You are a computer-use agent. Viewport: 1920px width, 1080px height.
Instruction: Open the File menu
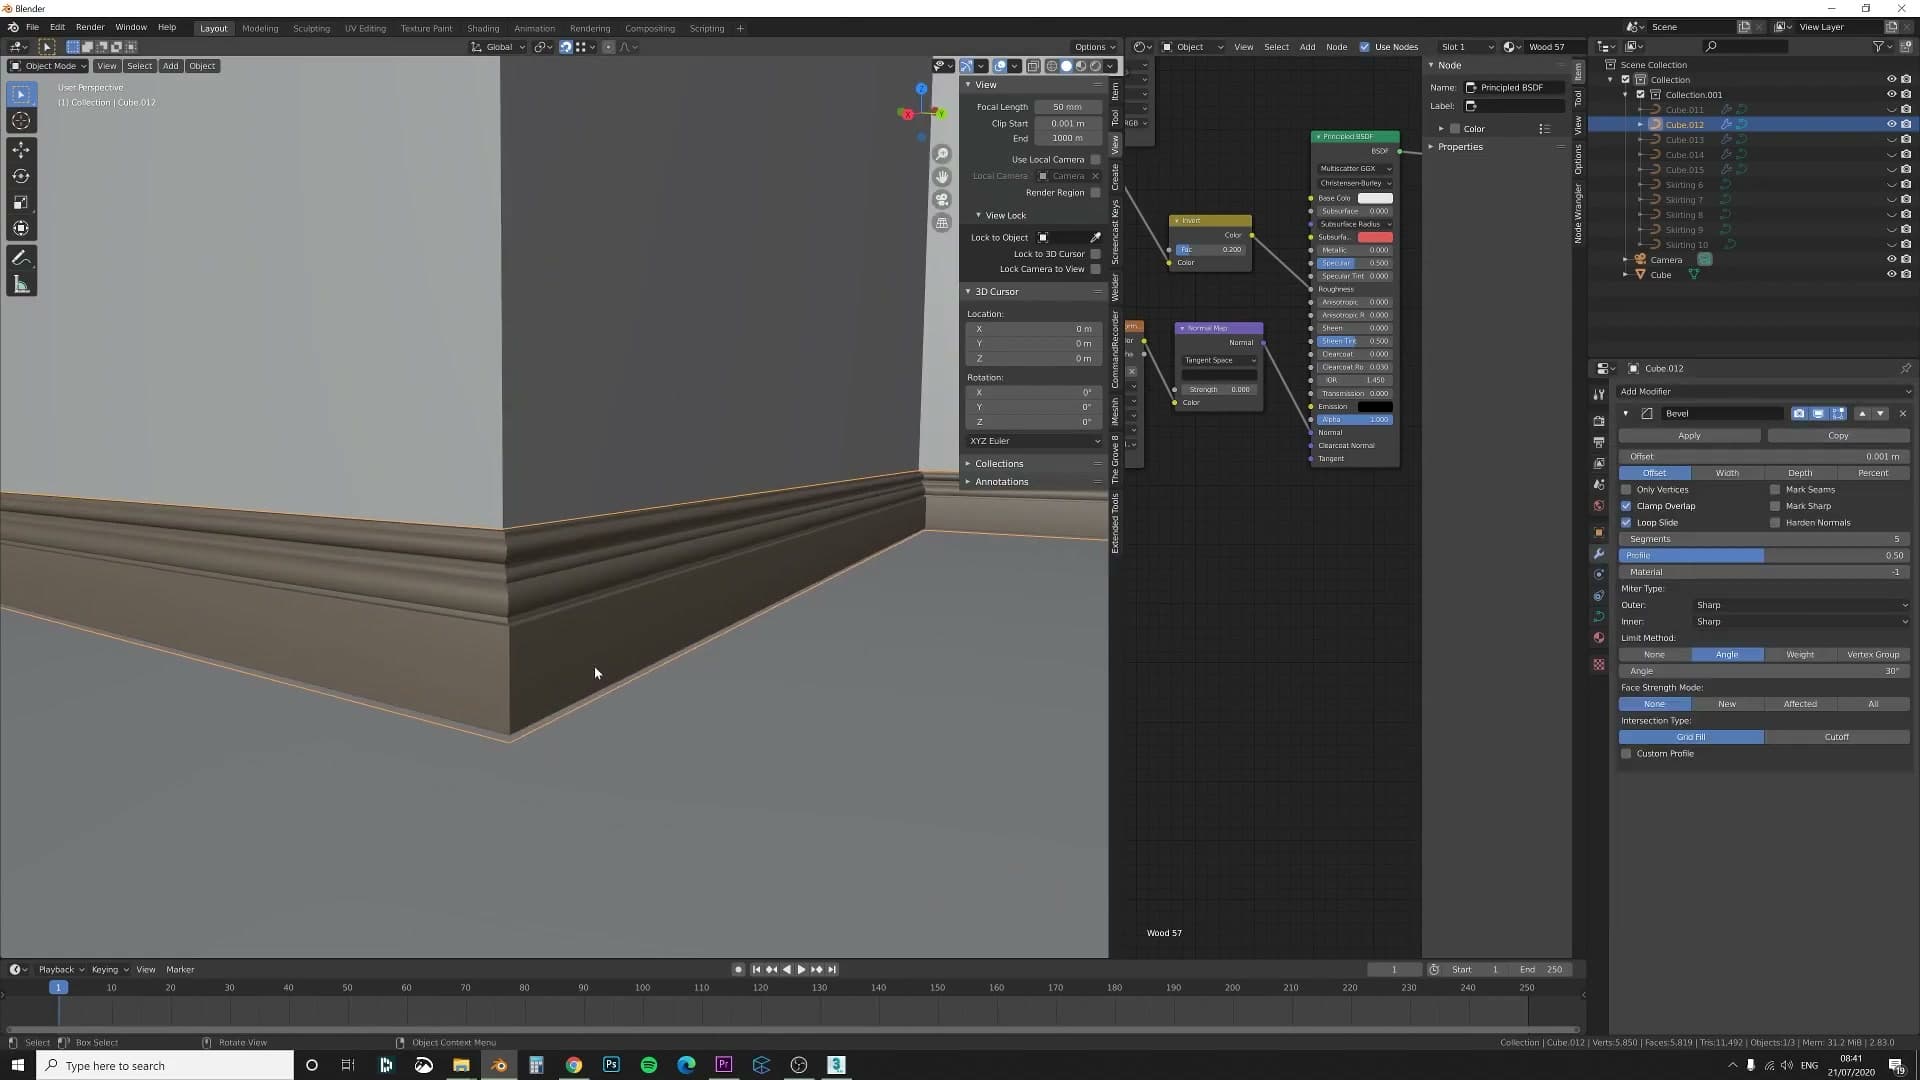(32, 28)
